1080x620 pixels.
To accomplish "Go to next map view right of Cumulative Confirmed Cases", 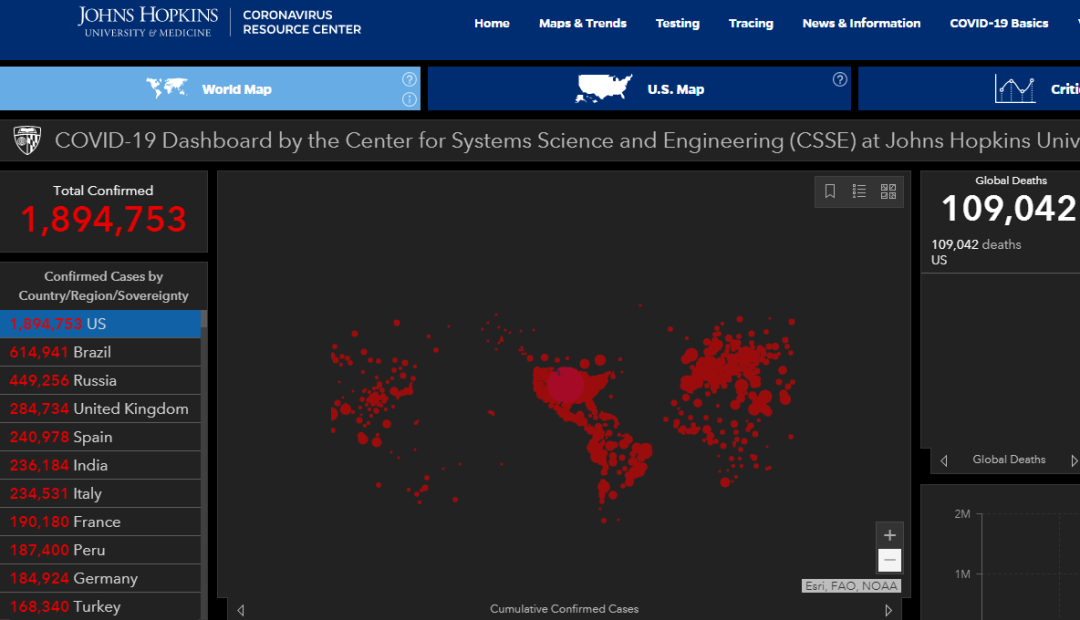I will point(888,609).
